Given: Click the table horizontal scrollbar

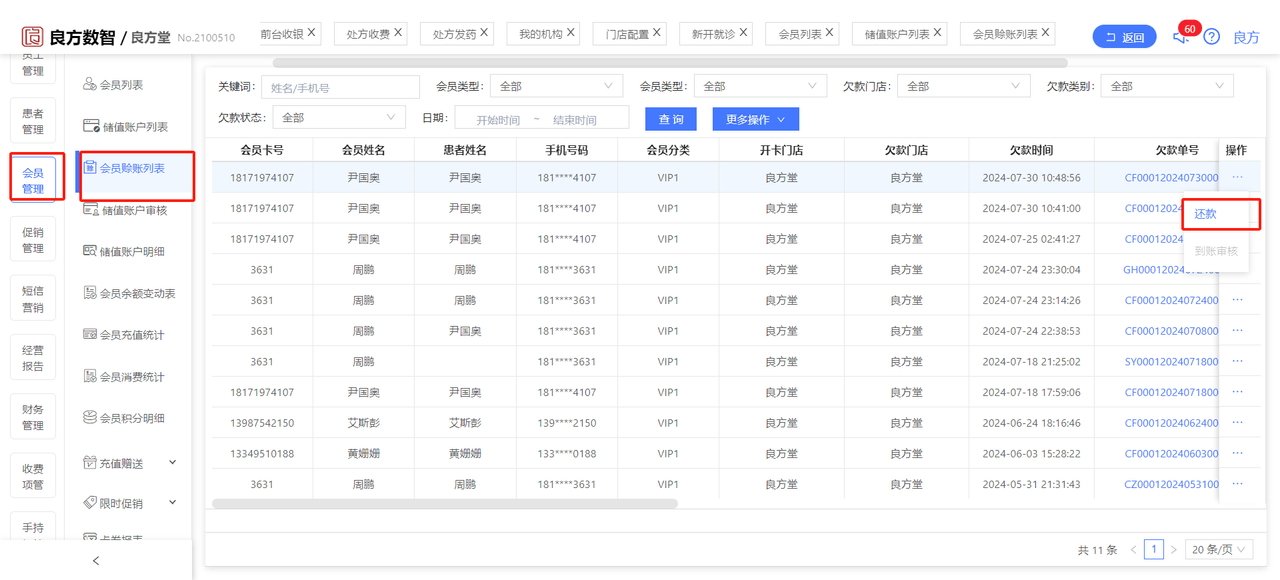Looking at the screenshot, I should point(446,503).
